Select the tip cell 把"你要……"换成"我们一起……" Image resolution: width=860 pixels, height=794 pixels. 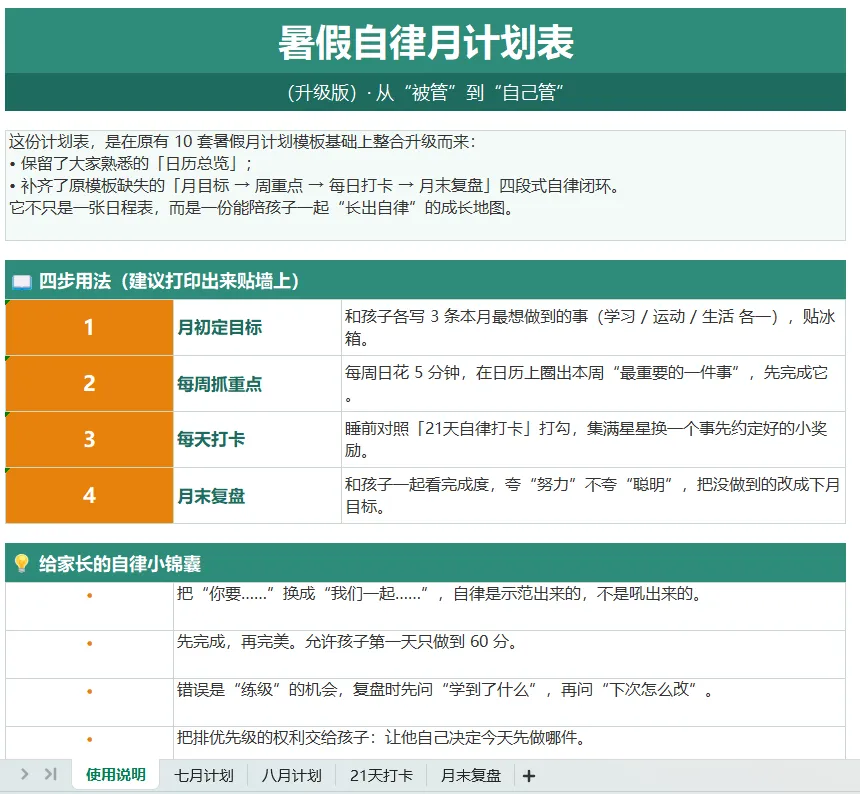tap(510, 606)
